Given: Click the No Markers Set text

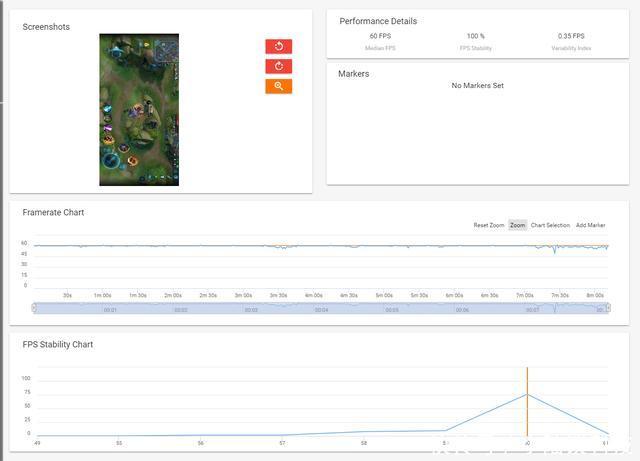Looking at the screenshot, I should pyautogui.click(x=477, y=85).
